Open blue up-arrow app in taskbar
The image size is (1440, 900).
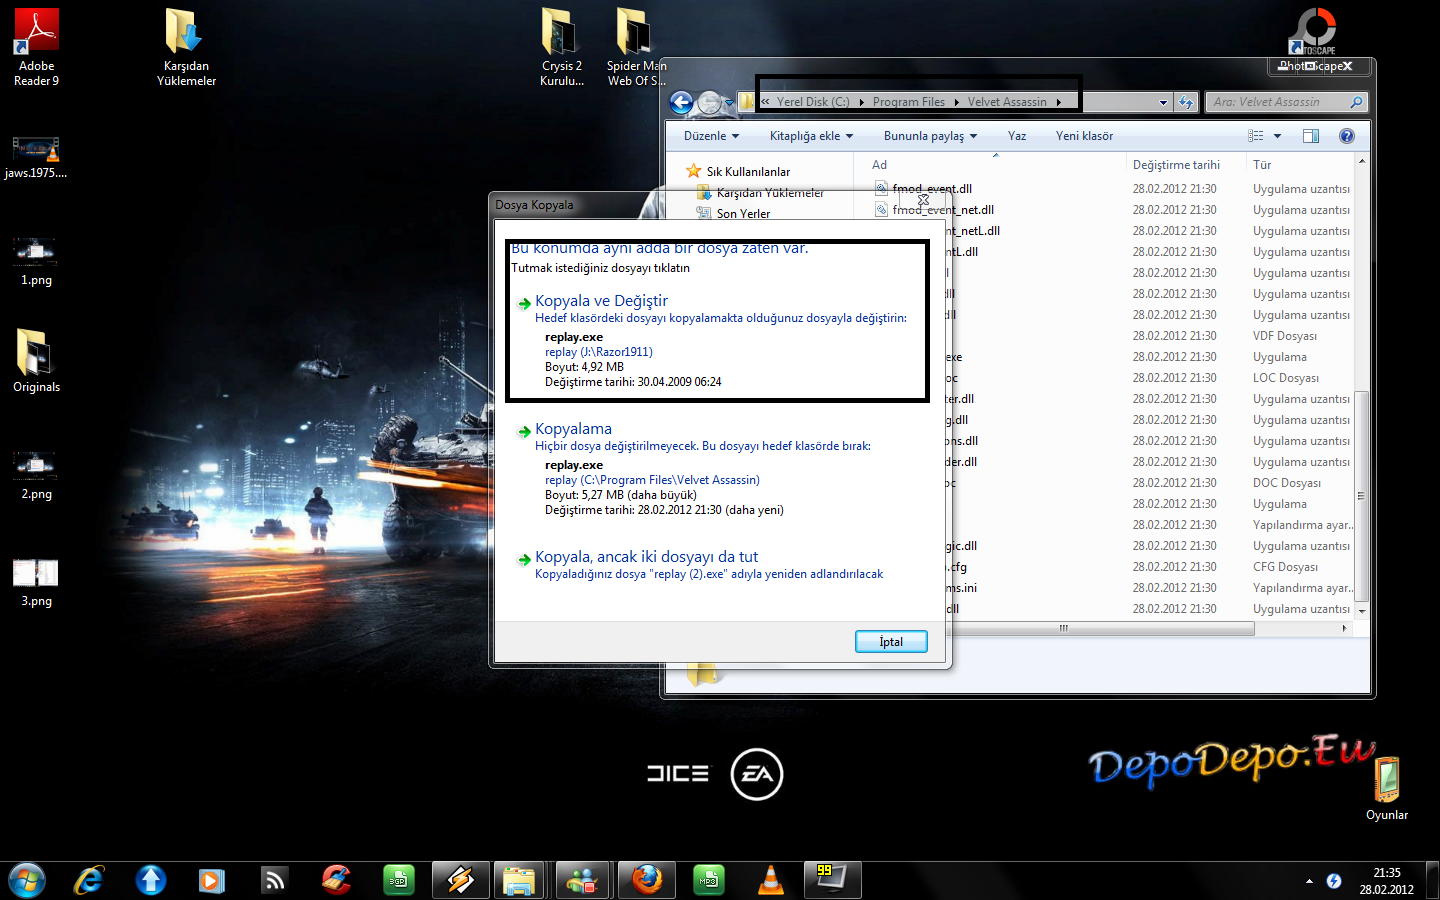pyautogui.click(x=151, y=881)
